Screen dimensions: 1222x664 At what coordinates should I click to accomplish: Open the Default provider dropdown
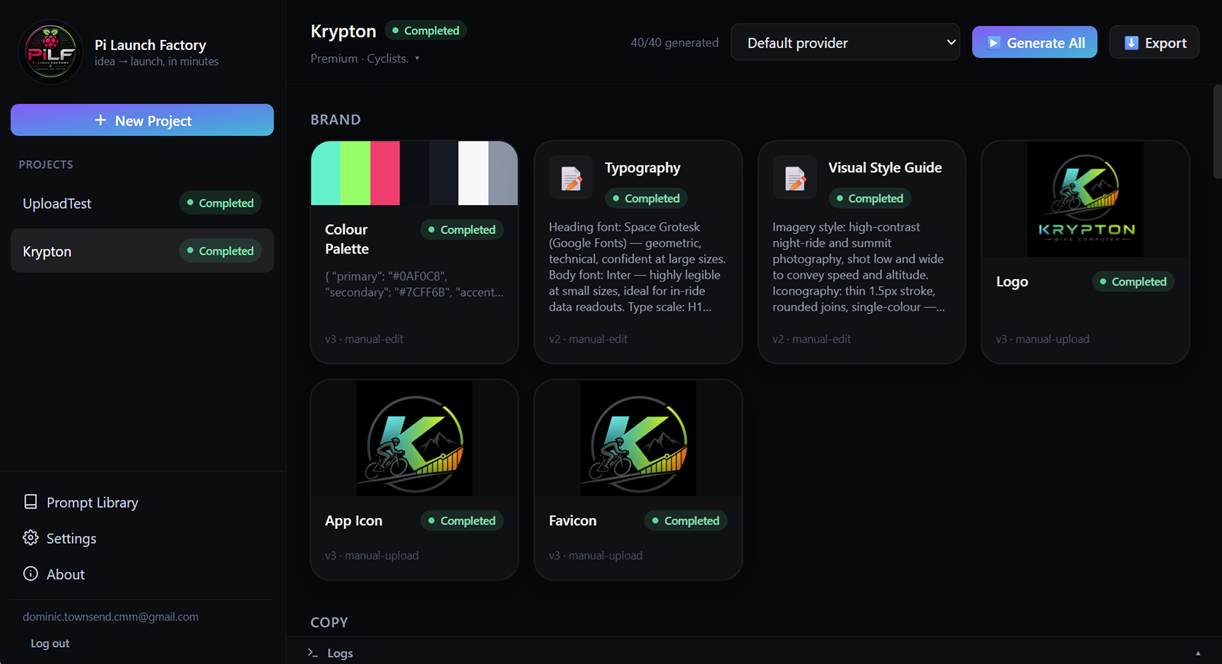845,43
